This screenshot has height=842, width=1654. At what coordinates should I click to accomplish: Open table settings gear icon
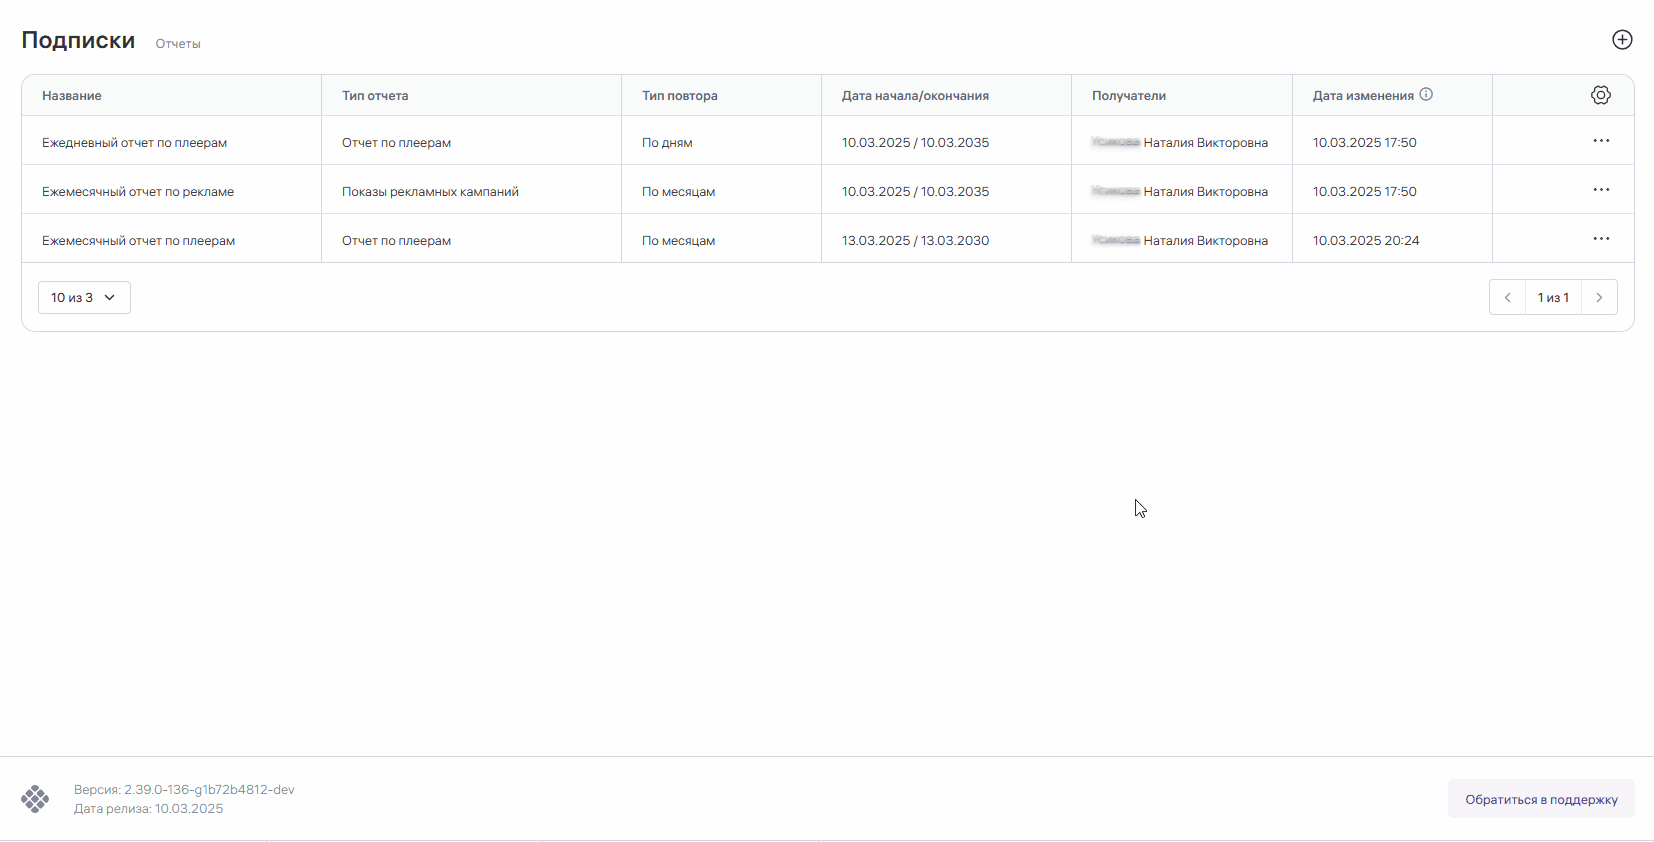coord(1600,95)
